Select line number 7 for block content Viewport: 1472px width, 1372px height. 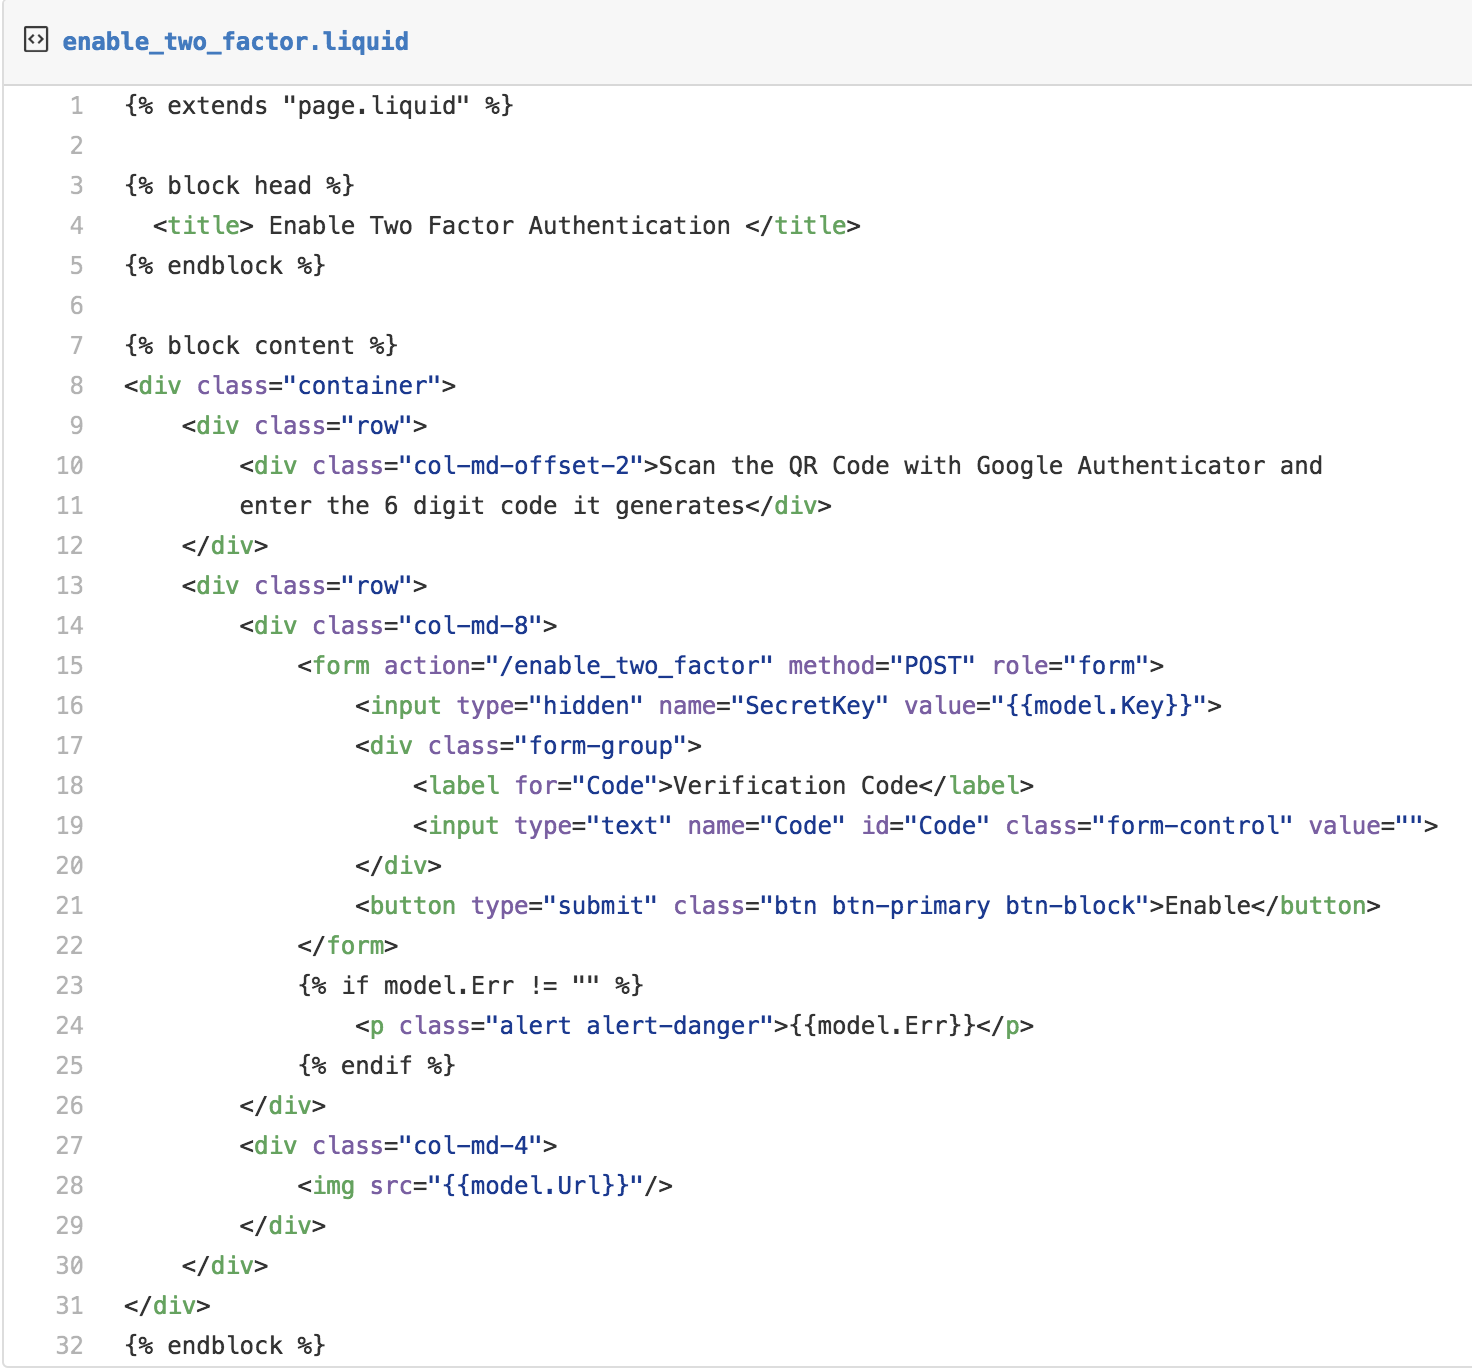pos(76,346)
